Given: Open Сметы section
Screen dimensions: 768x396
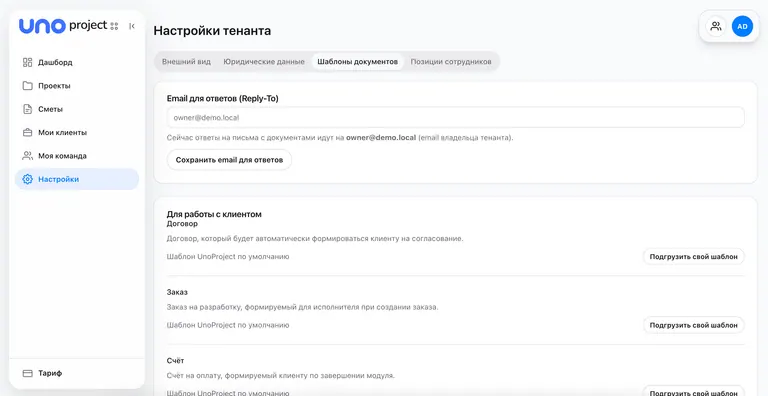Looking at the screenshot, I should pyautogui.click(x=77, y=109).
